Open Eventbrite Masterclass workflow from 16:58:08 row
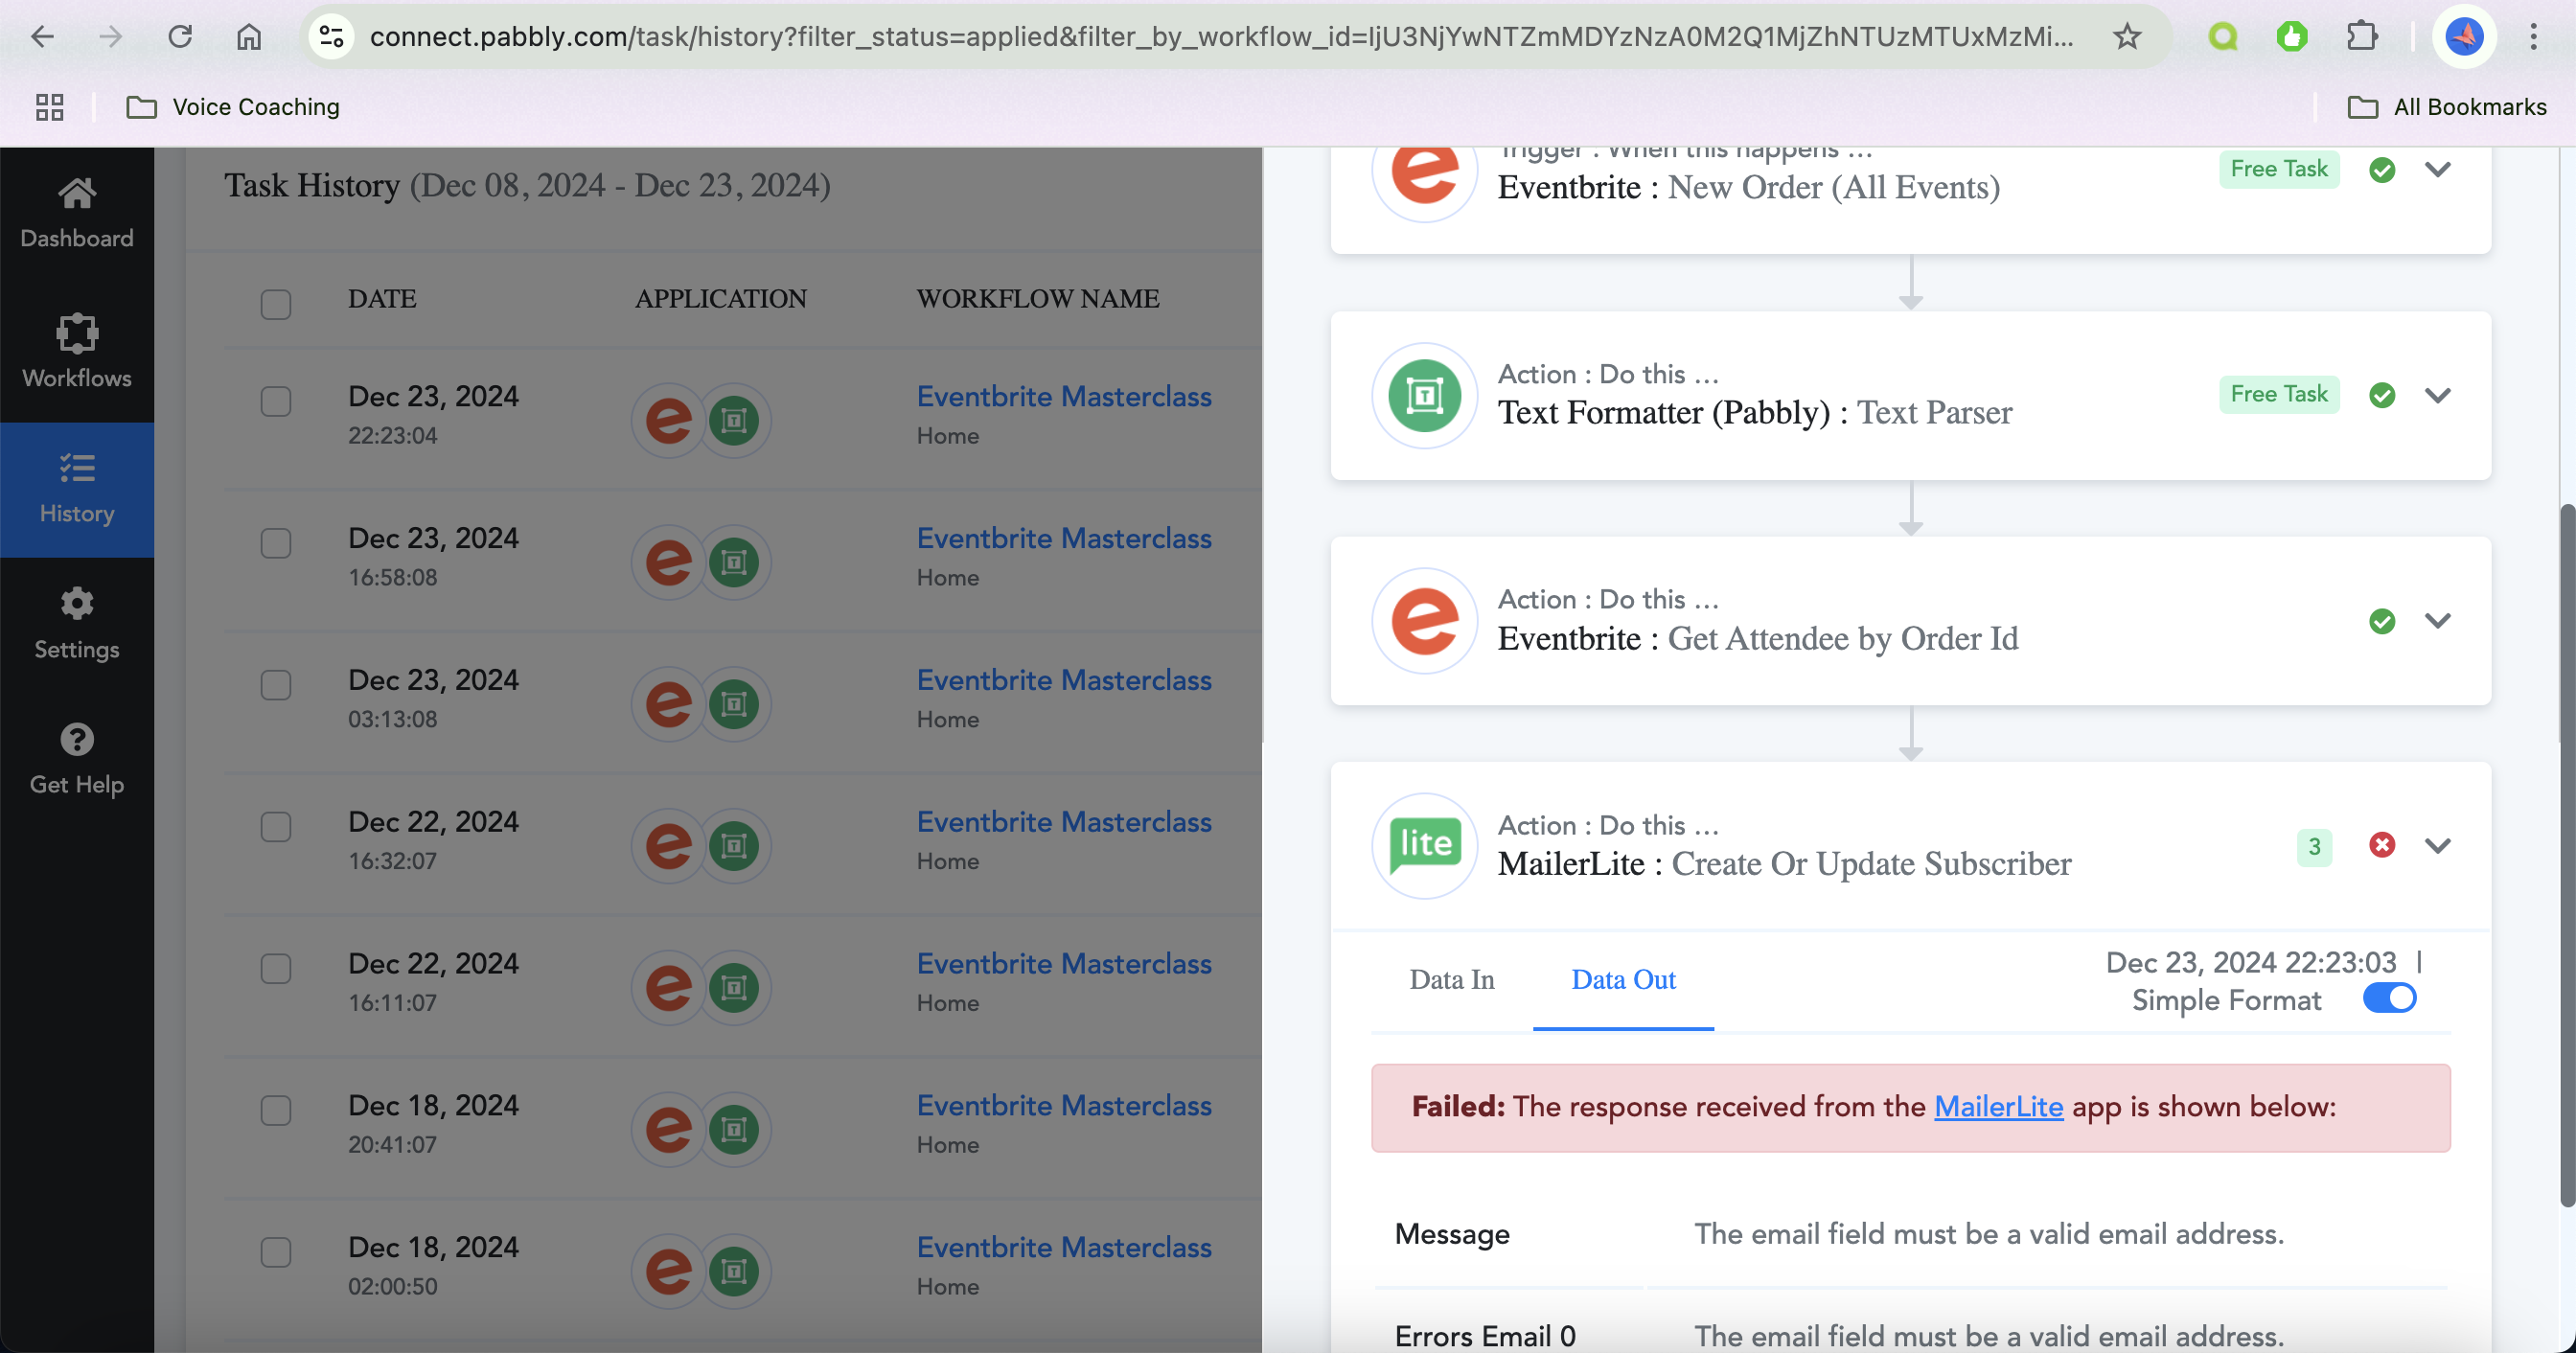The image size is (2576, 1353). point(1064,539)
